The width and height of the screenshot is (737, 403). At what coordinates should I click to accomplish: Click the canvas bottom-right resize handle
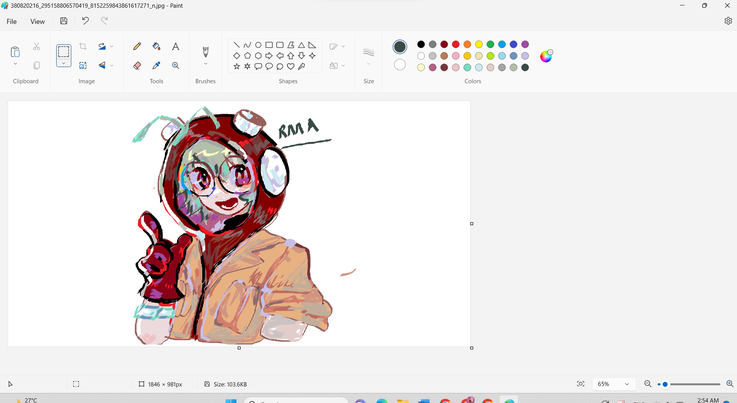click(x=471, y=348)
